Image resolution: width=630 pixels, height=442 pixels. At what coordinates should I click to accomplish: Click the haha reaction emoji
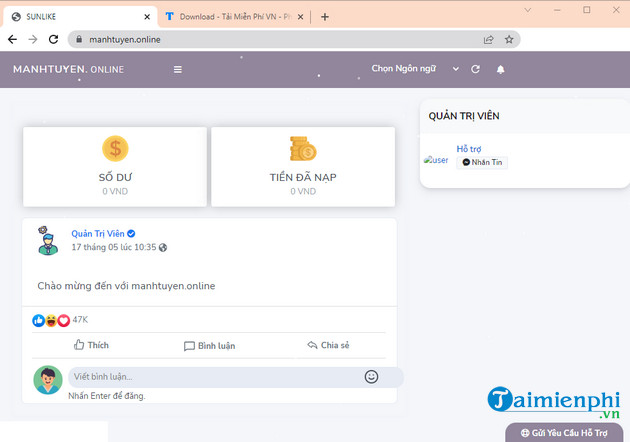(x=51, y=320)
